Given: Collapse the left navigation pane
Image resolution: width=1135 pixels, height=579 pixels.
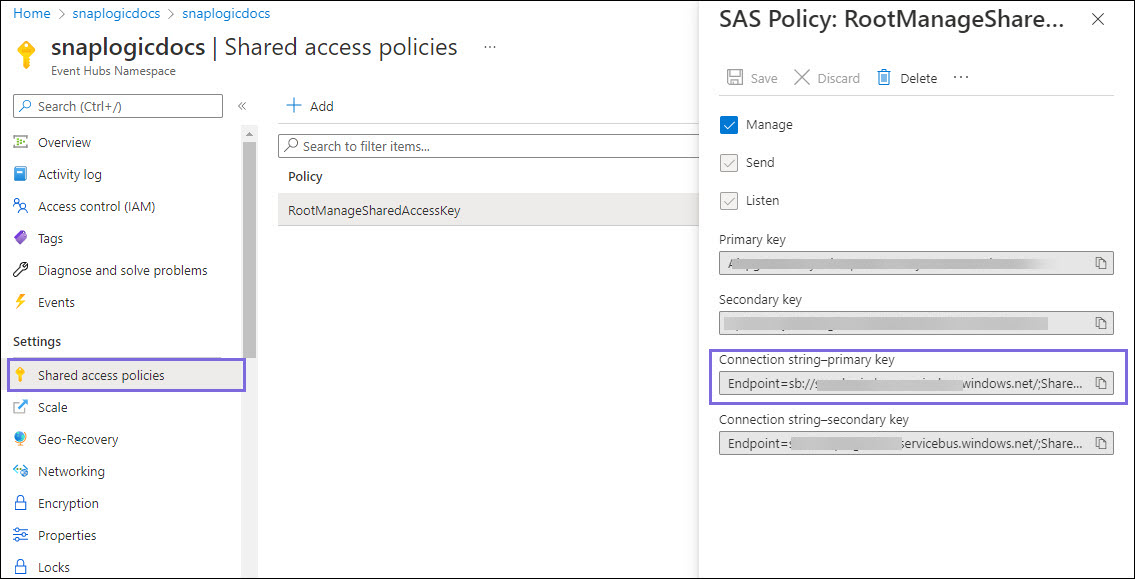Looking at the screenshot, I should coord(241,106).
